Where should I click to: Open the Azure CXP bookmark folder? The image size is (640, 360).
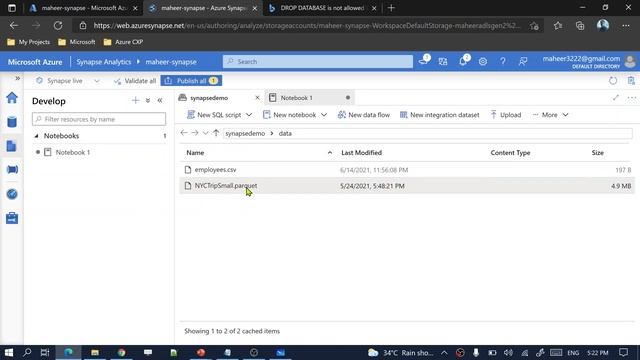tap(123, 42)
